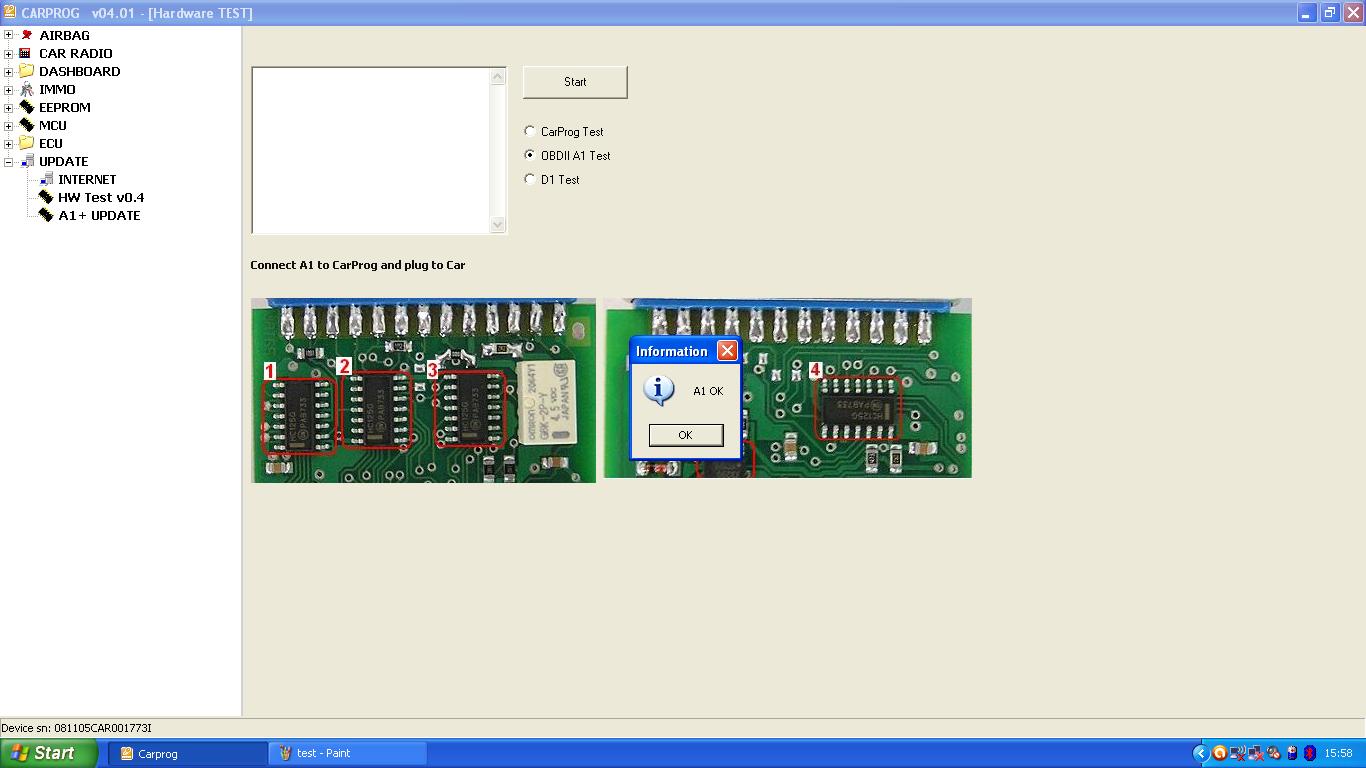The height and width of the screenshot is (768, 1366).
Task: Expand the IMMO tree node
Action: (x=9, y=89)
